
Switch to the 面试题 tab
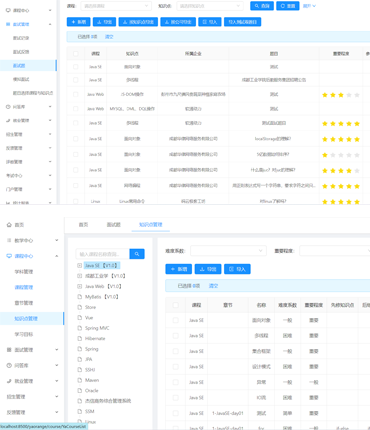pyautogui.click(x=113, y=225)
